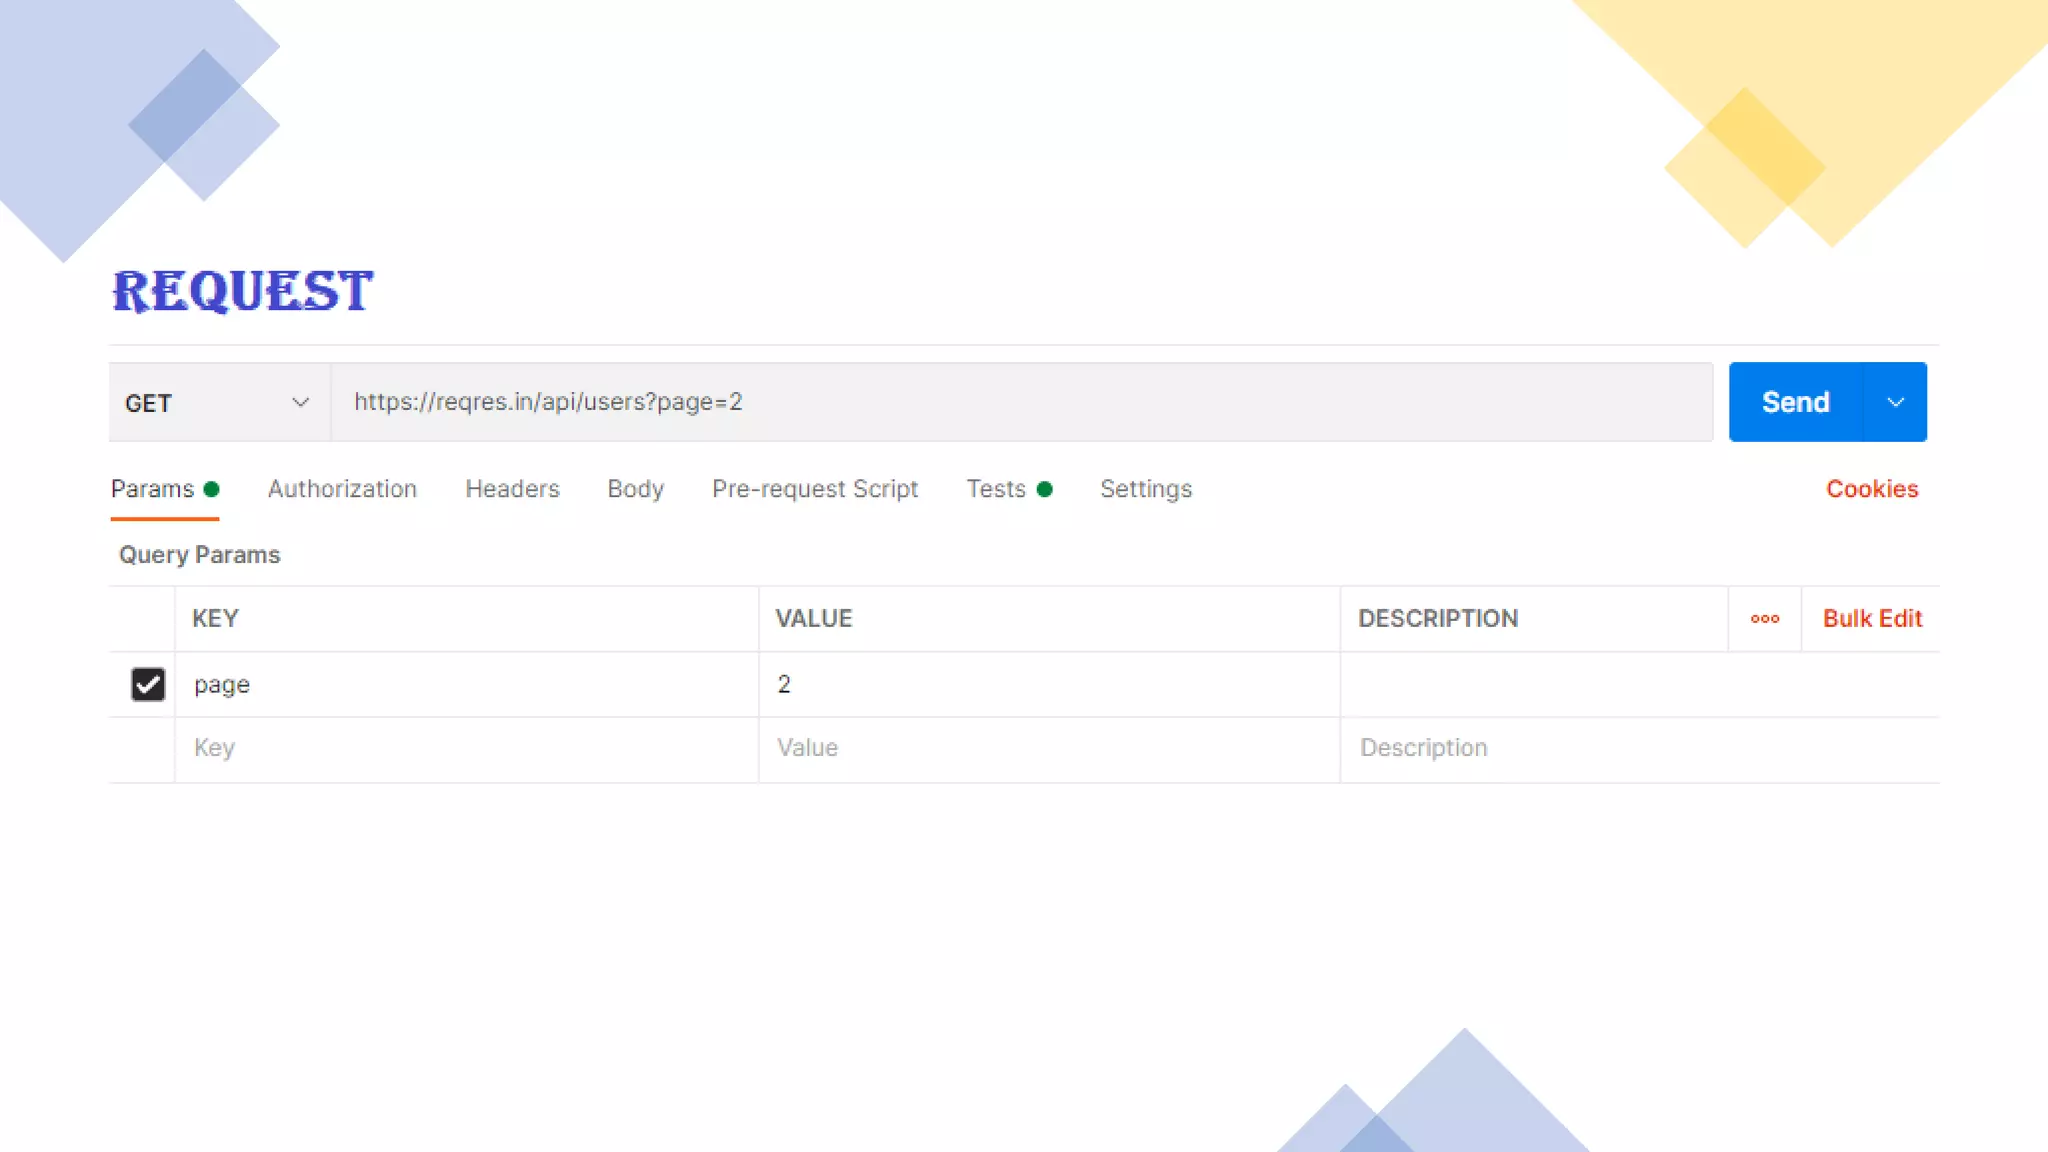The image size is (2048, 1152).
Task: Open the GET method dropdown
Action: pyautogui.click(x=218, y=403)
